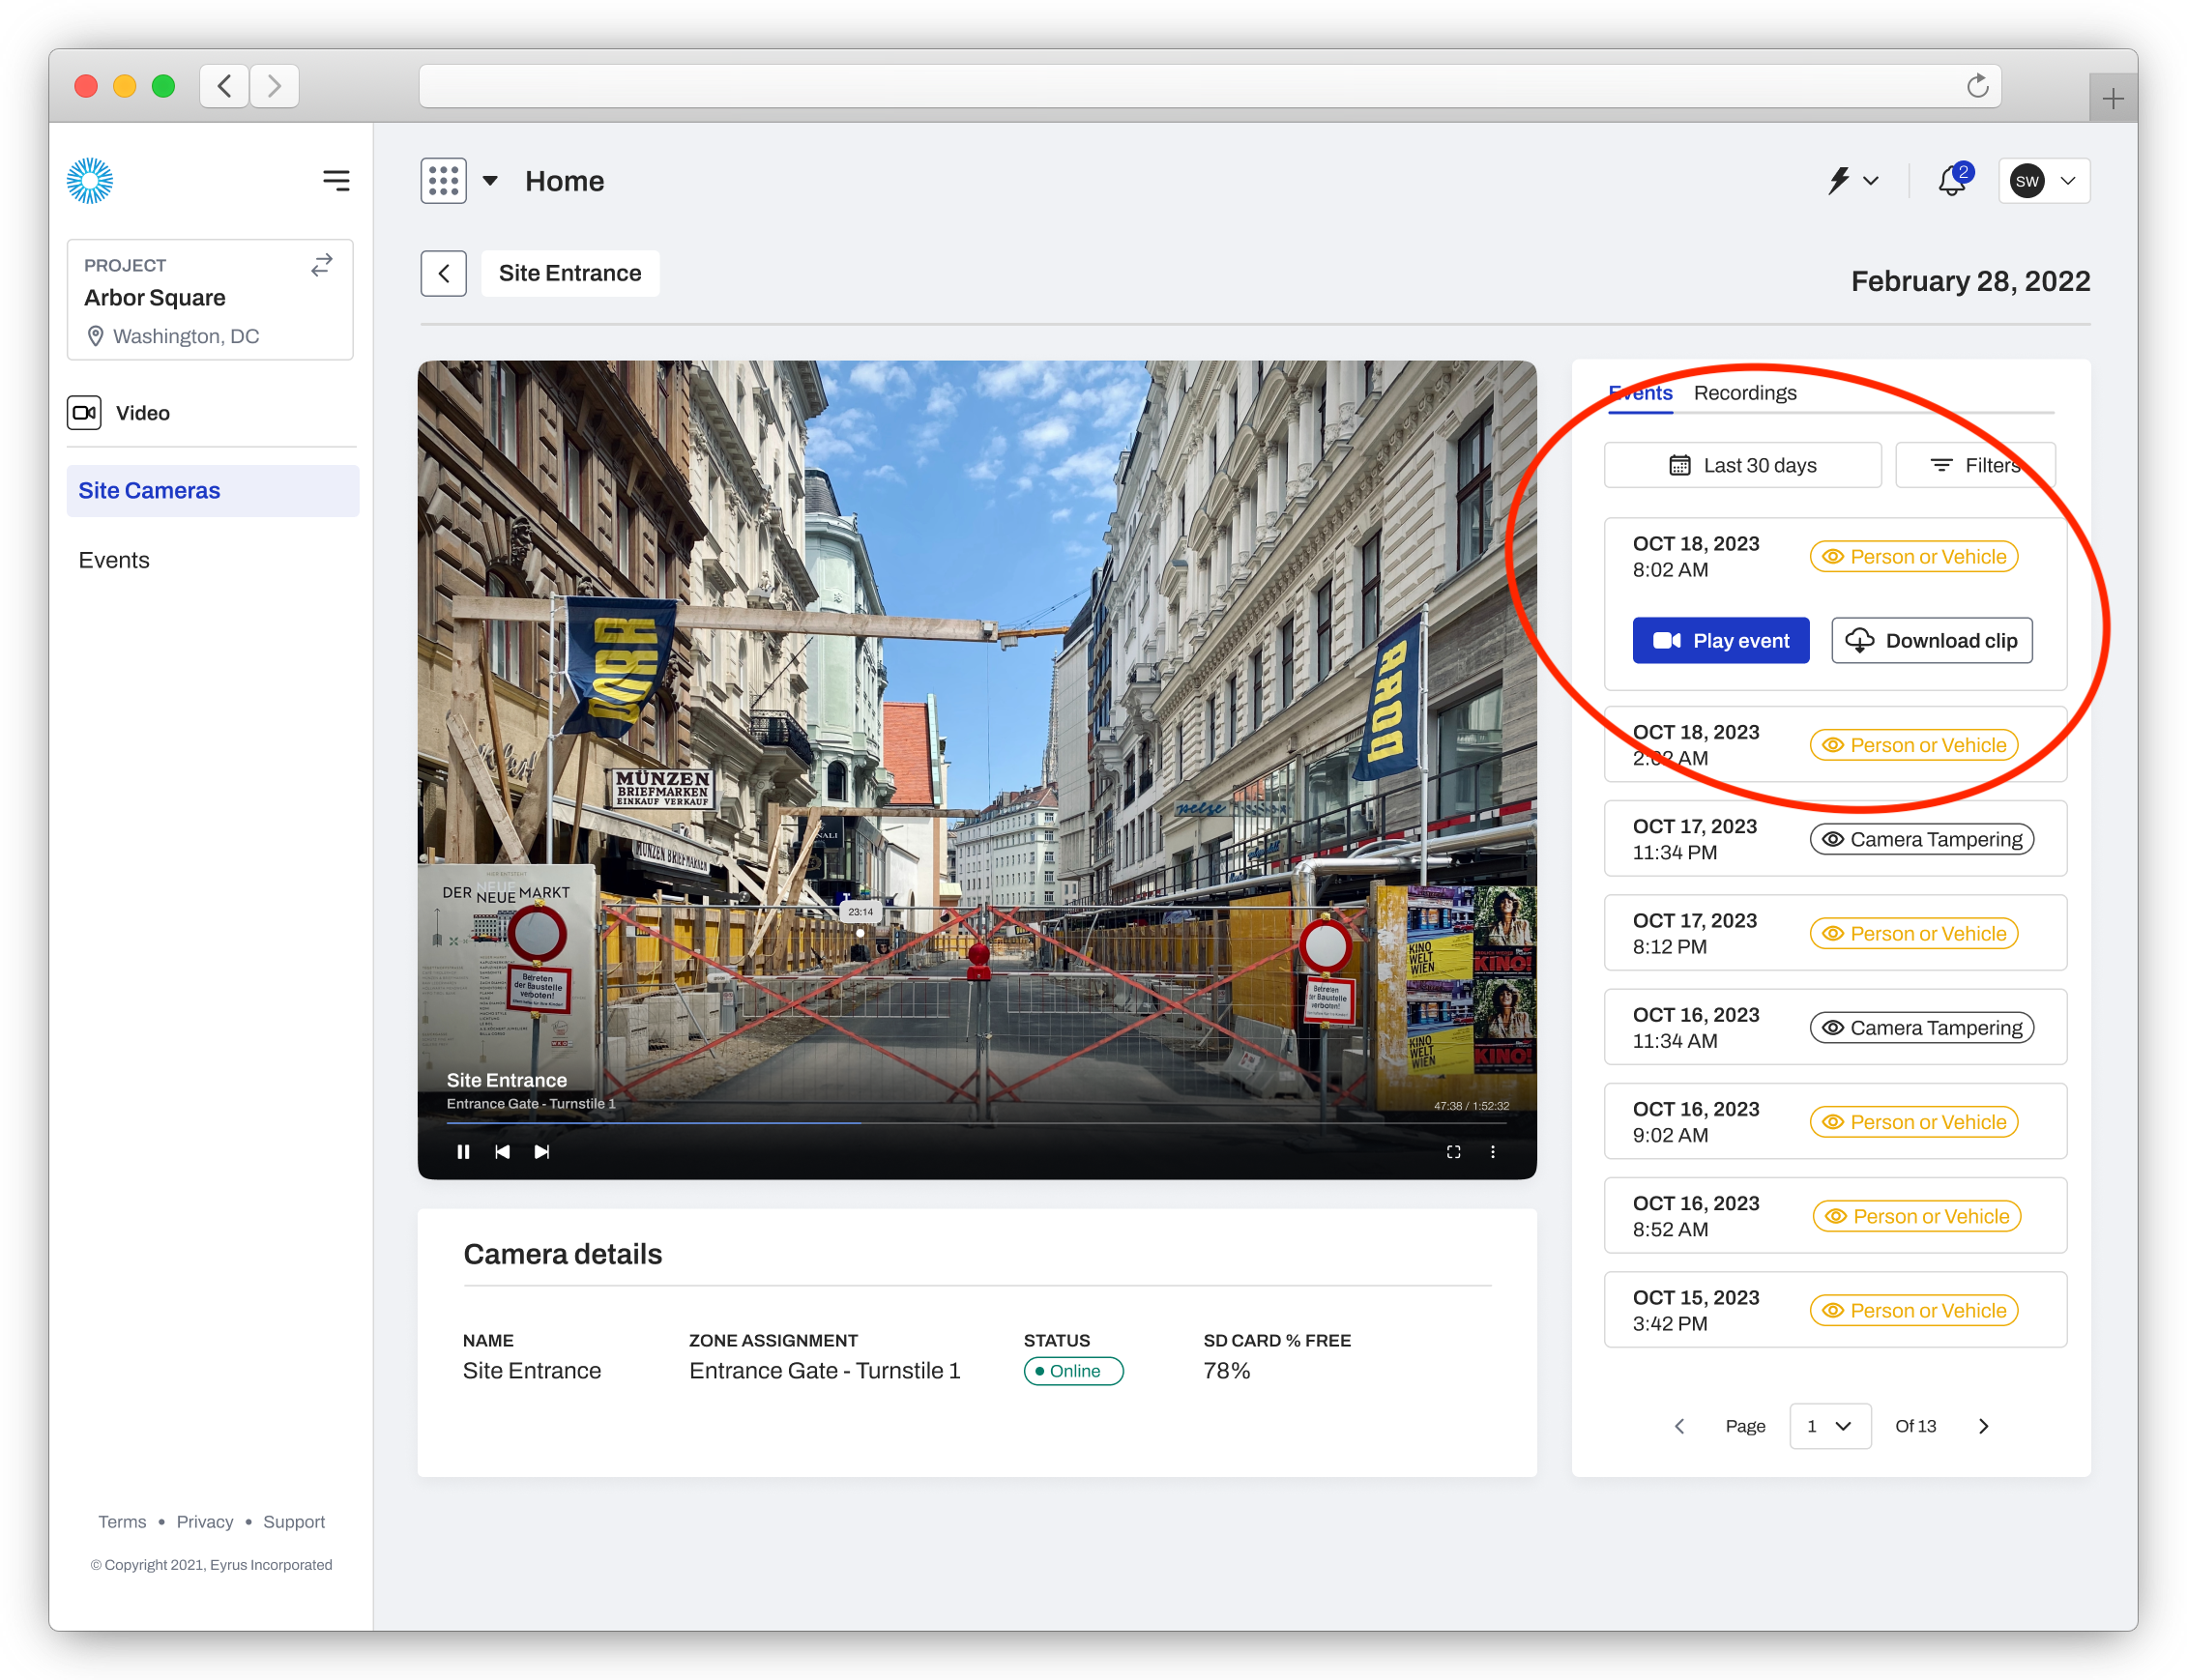The width and height of the screenshot is (2187, 1680).
Task: Switch project using the swap arrows icon
Action: tap(321, 265)
